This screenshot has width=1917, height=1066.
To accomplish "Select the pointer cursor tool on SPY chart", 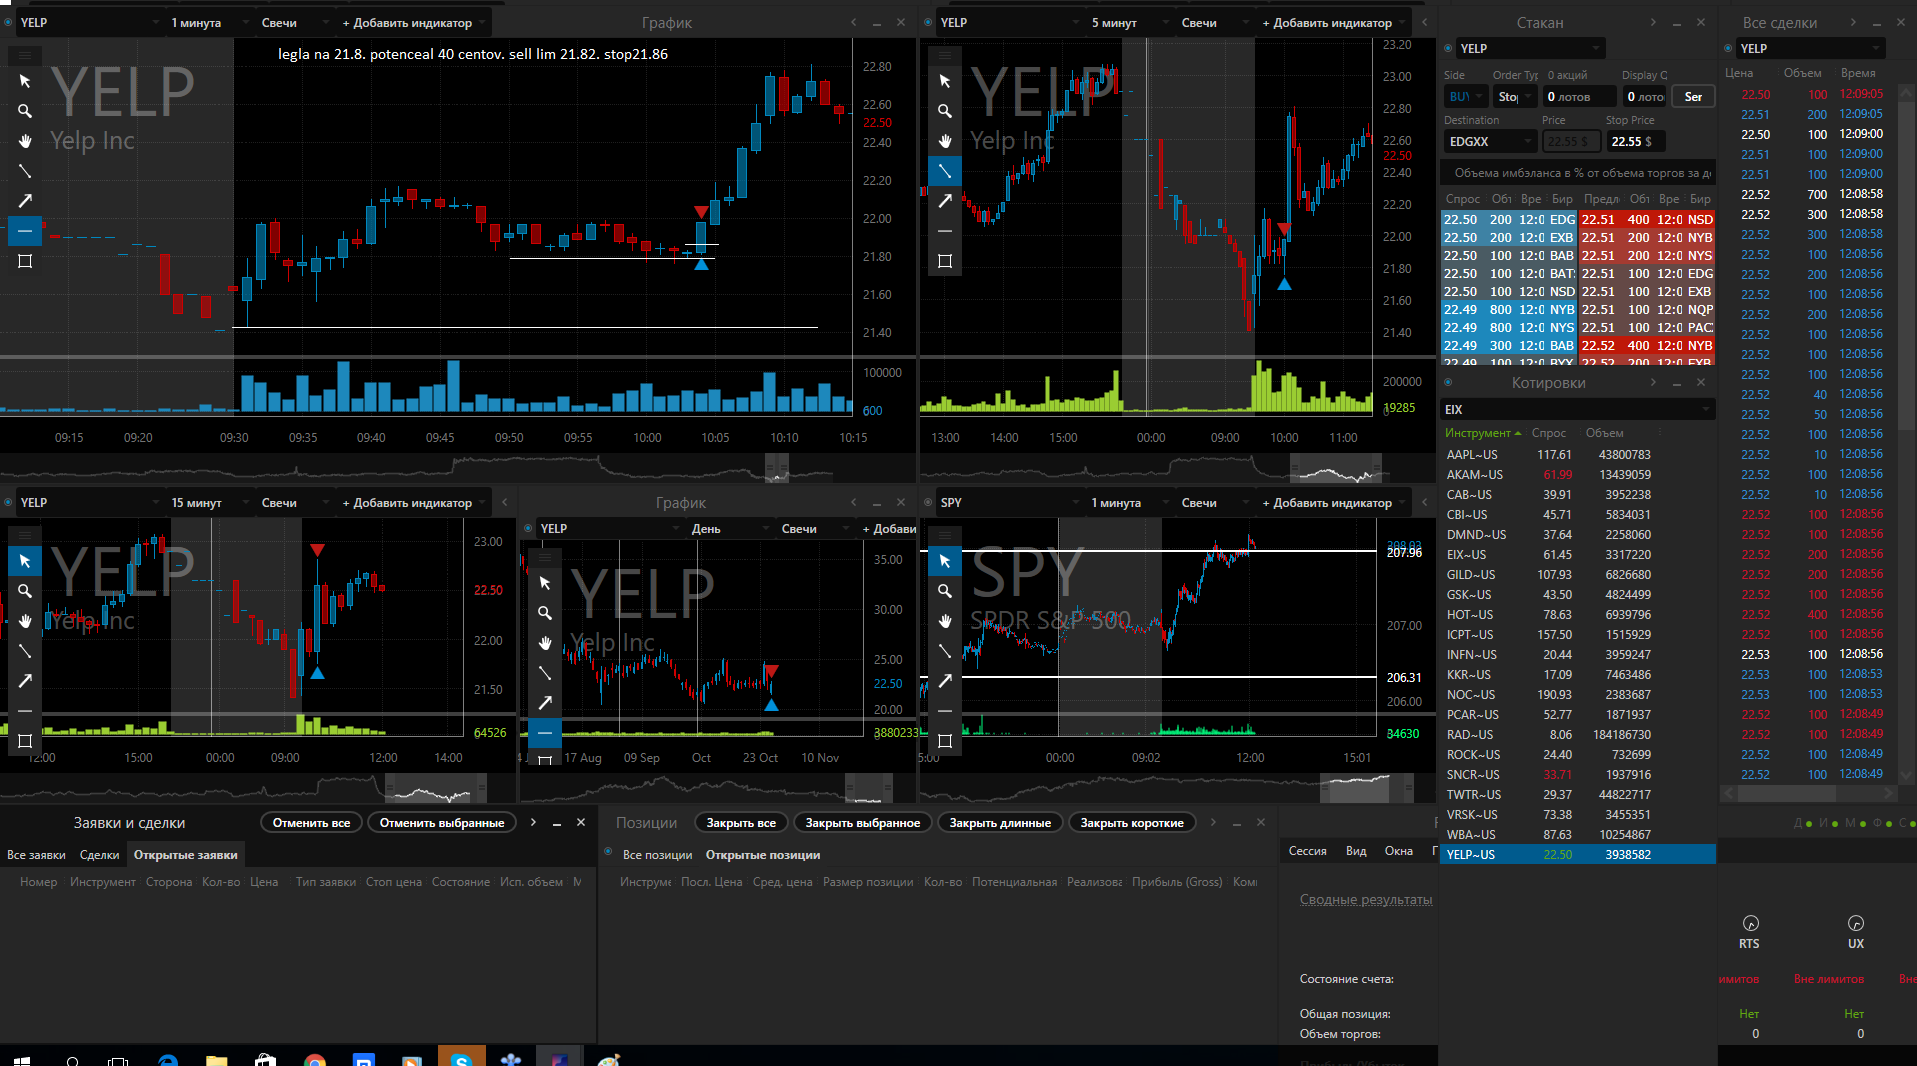I will click(x=945, y=561).
